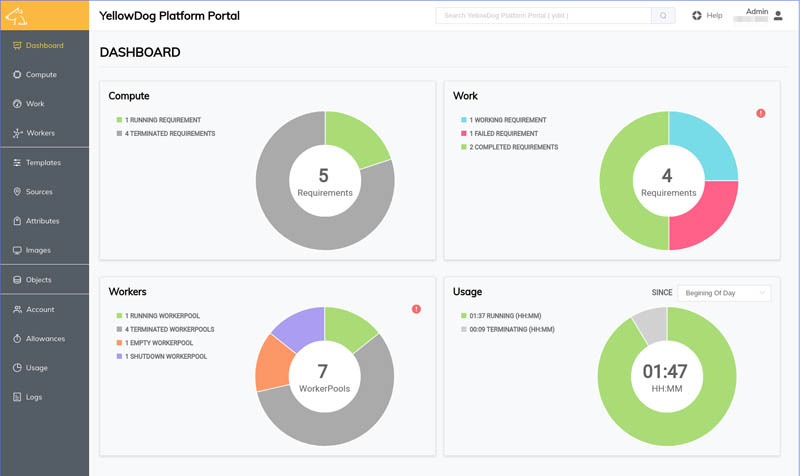Toggle the Failed Requirement legend entry
The height and width of the screenshot is (476, 800).
coord(499,134)
